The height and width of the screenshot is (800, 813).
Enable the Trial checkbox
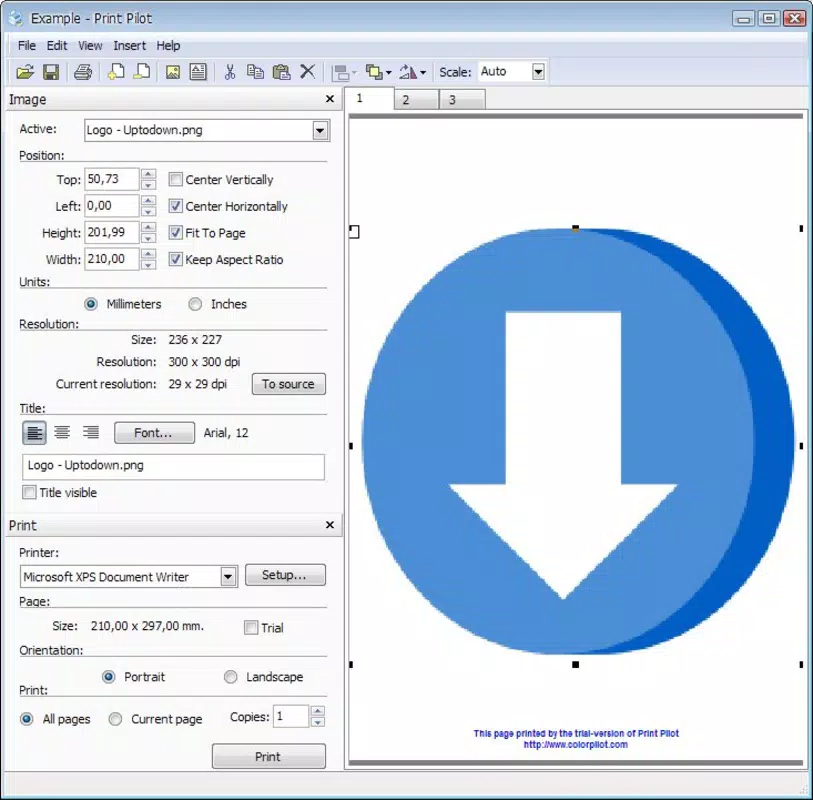tap(251, 627)
